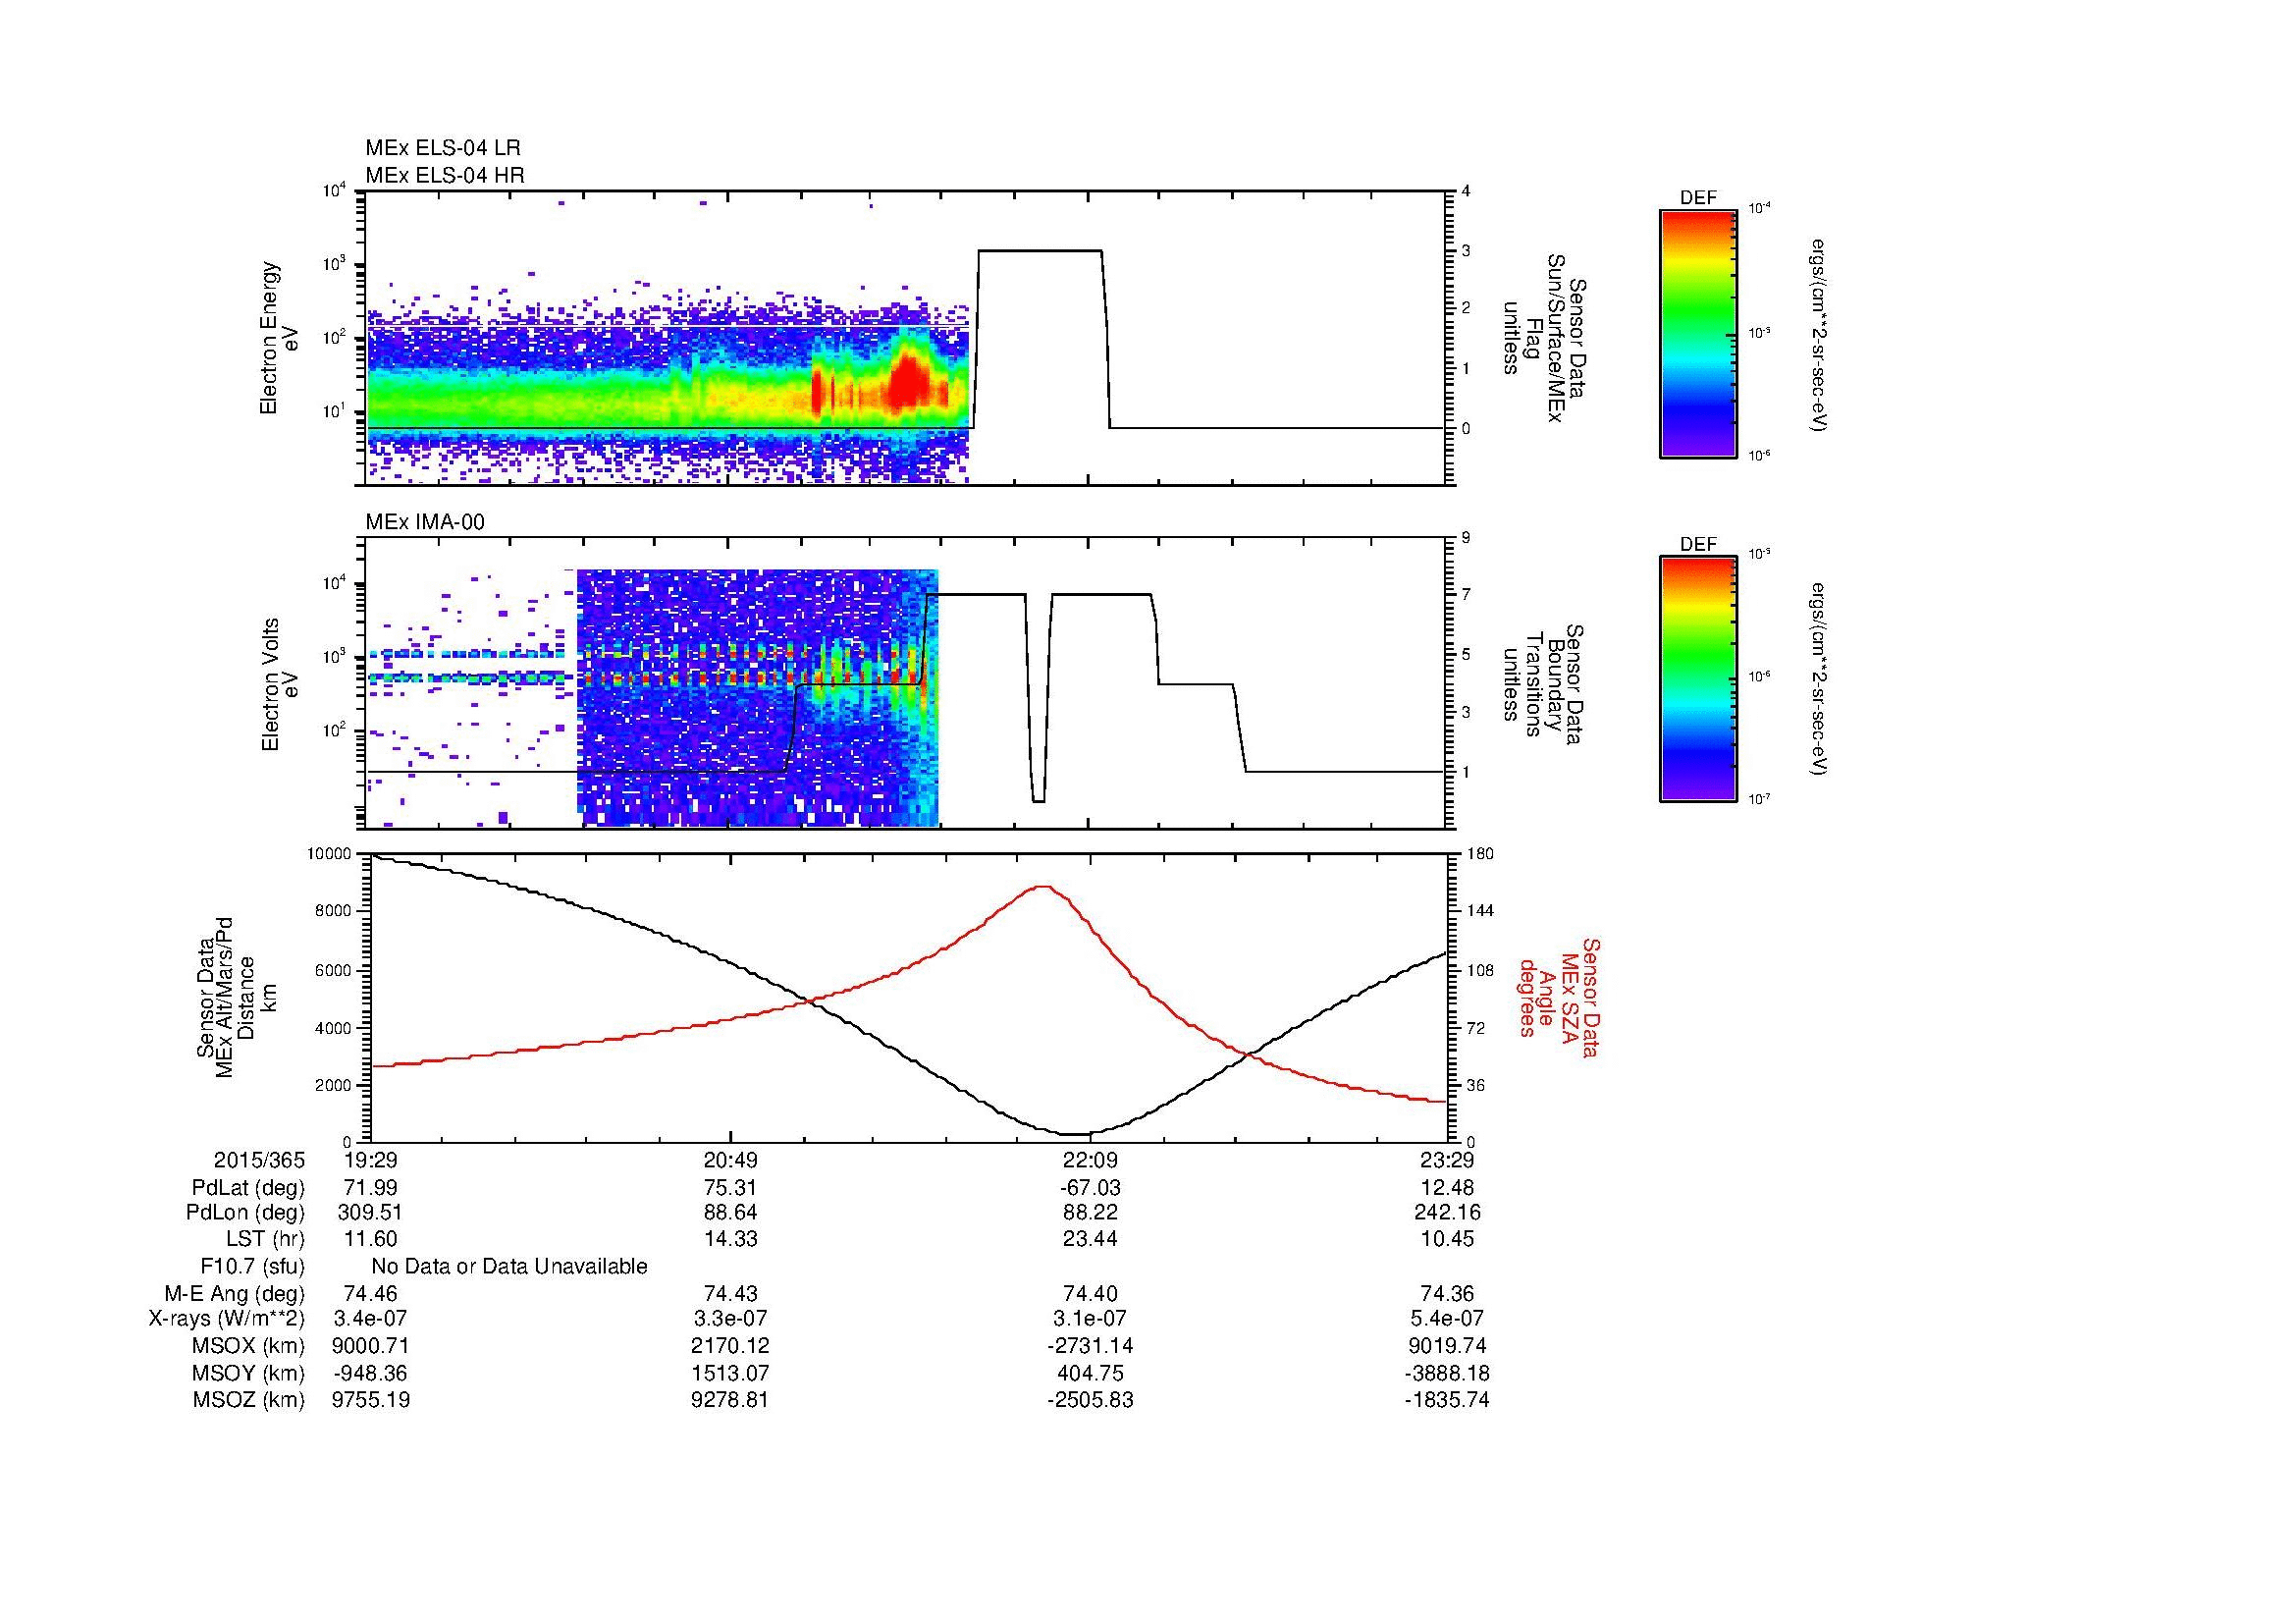Click the LST value '23.44'
2296x1623 pixels.
point(1090,1239)
